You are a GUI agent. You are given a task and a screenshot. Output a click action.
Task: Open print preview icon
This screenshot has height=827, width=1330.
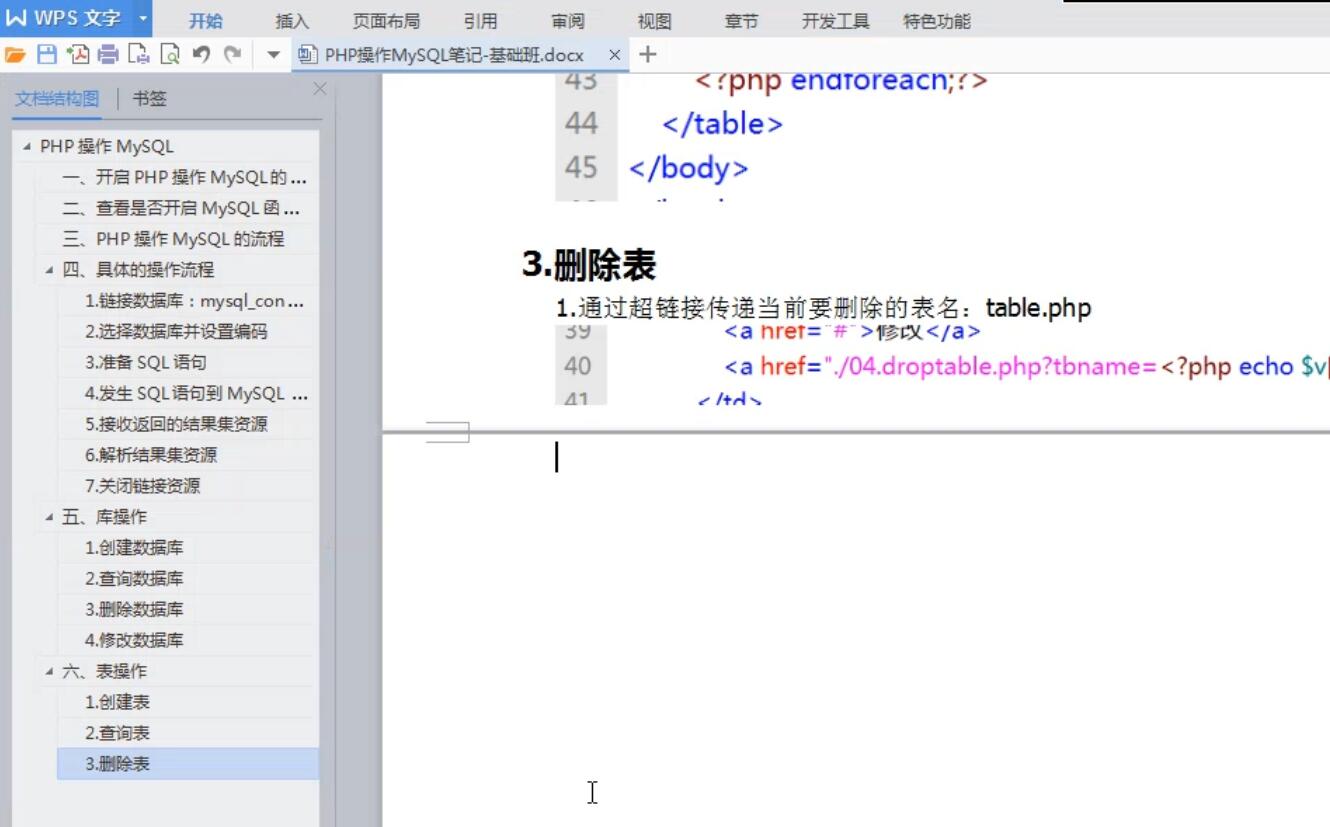[x=170, y=55]
